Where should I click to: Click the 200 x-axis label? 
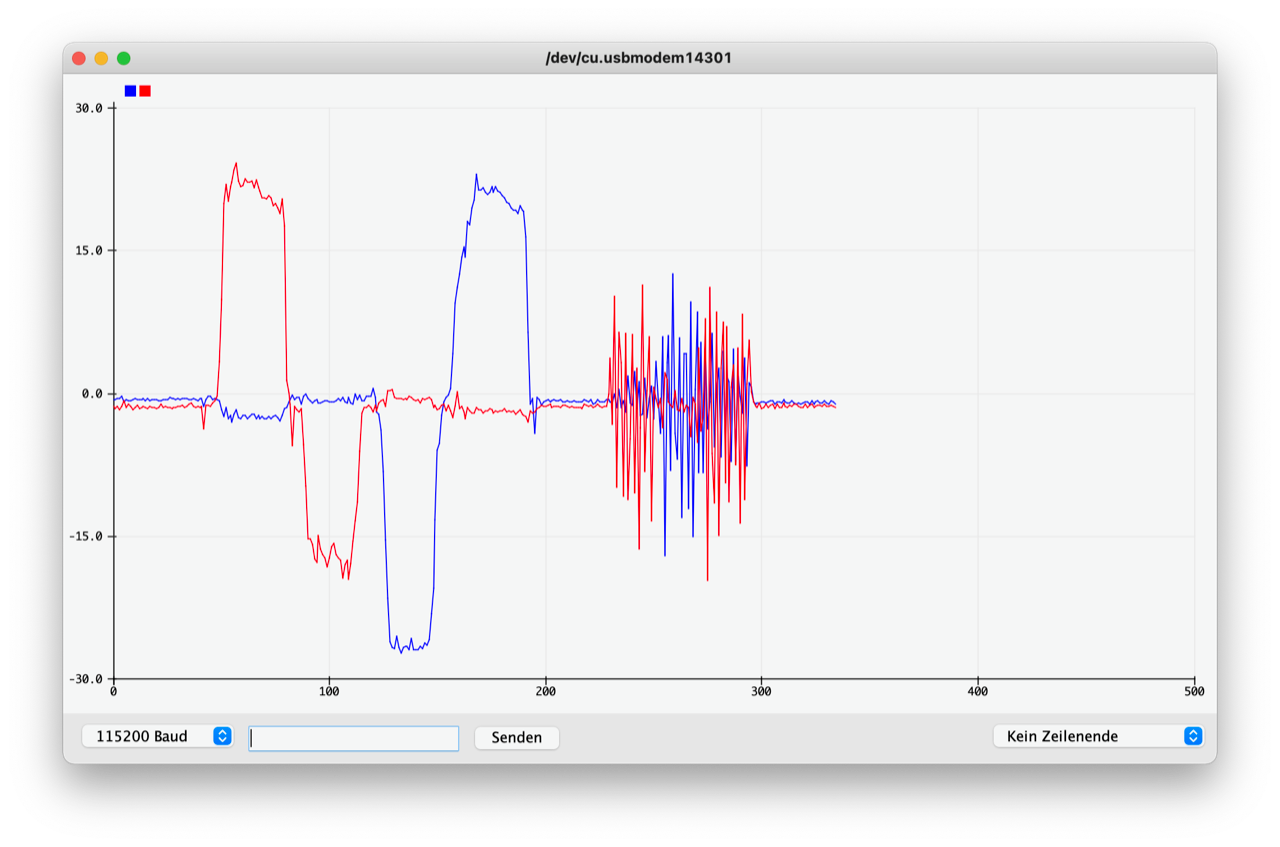click(x=546, y=691)
